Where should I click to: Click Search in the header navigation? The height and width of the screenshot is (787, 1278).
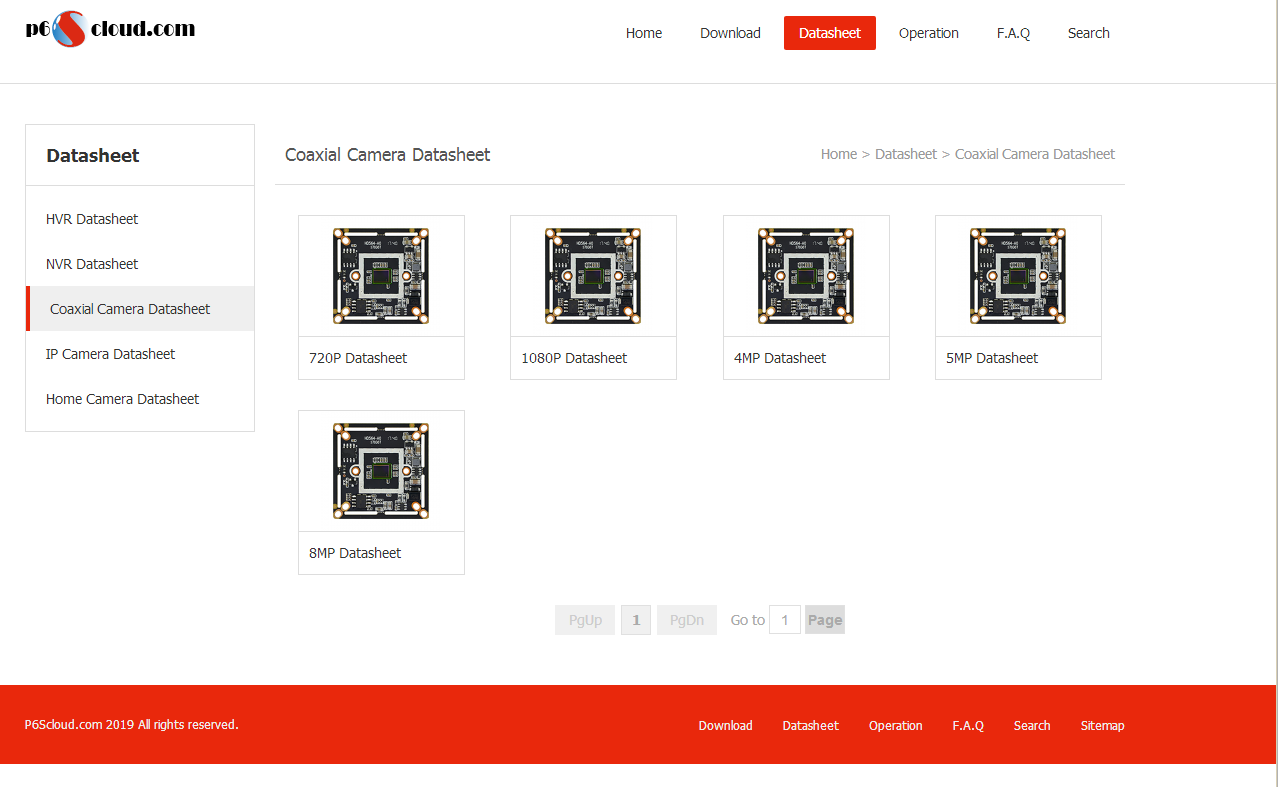(x=1088, y=33)
